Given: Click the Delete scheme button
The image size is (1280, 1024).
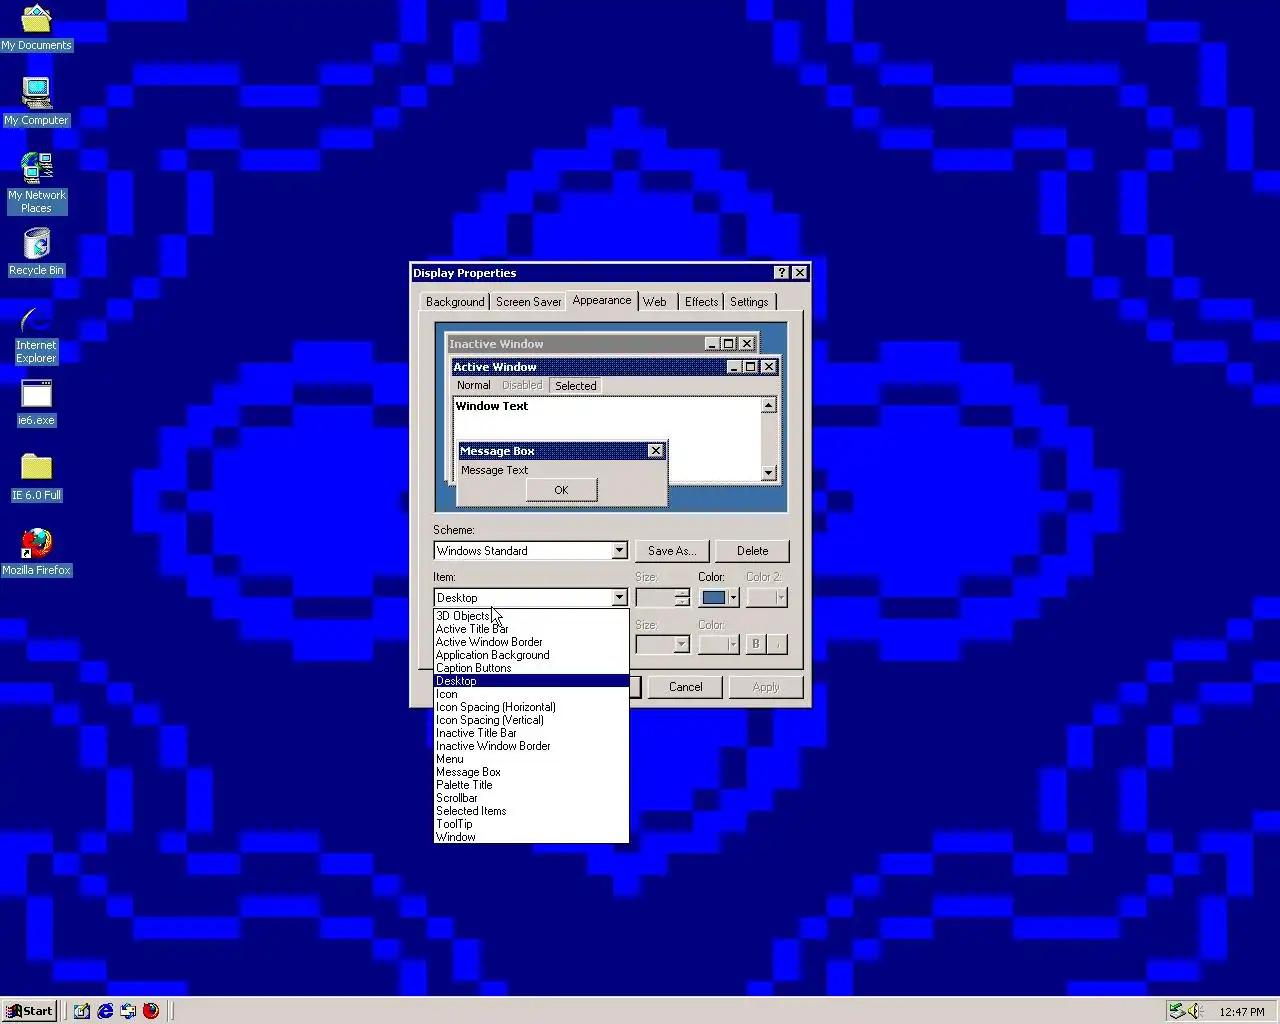Looking at the screenshot, I should pyautogui.click(x=752, y=551).
